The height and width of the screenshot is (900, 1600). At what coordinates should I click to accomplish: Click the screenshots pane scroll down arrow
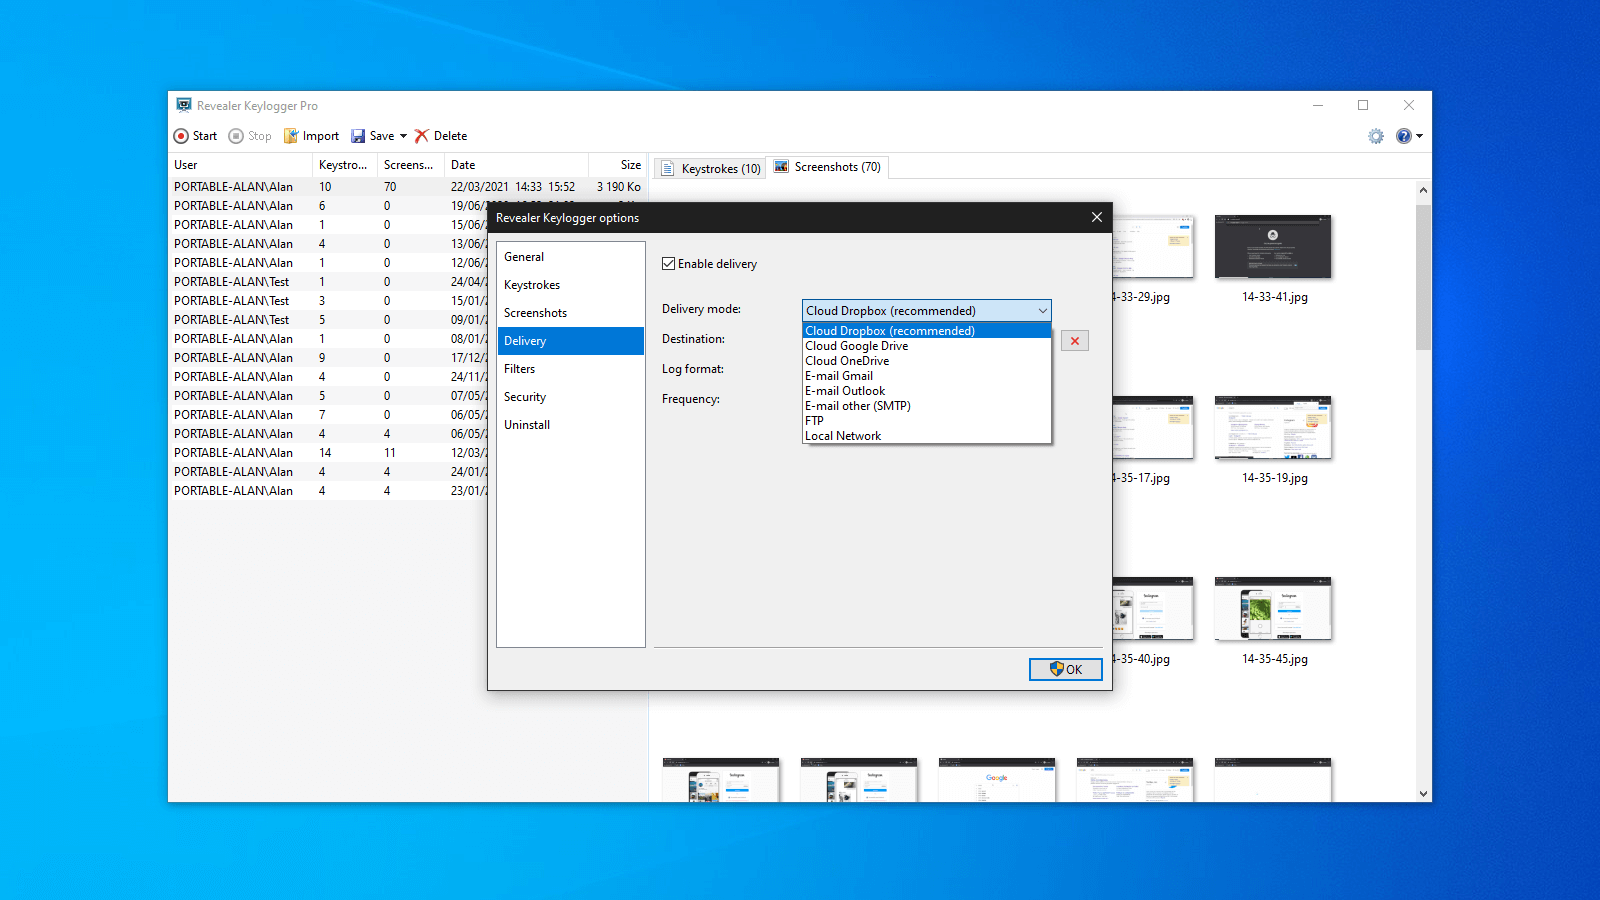pyautogui.click(x=1423, y=794)
